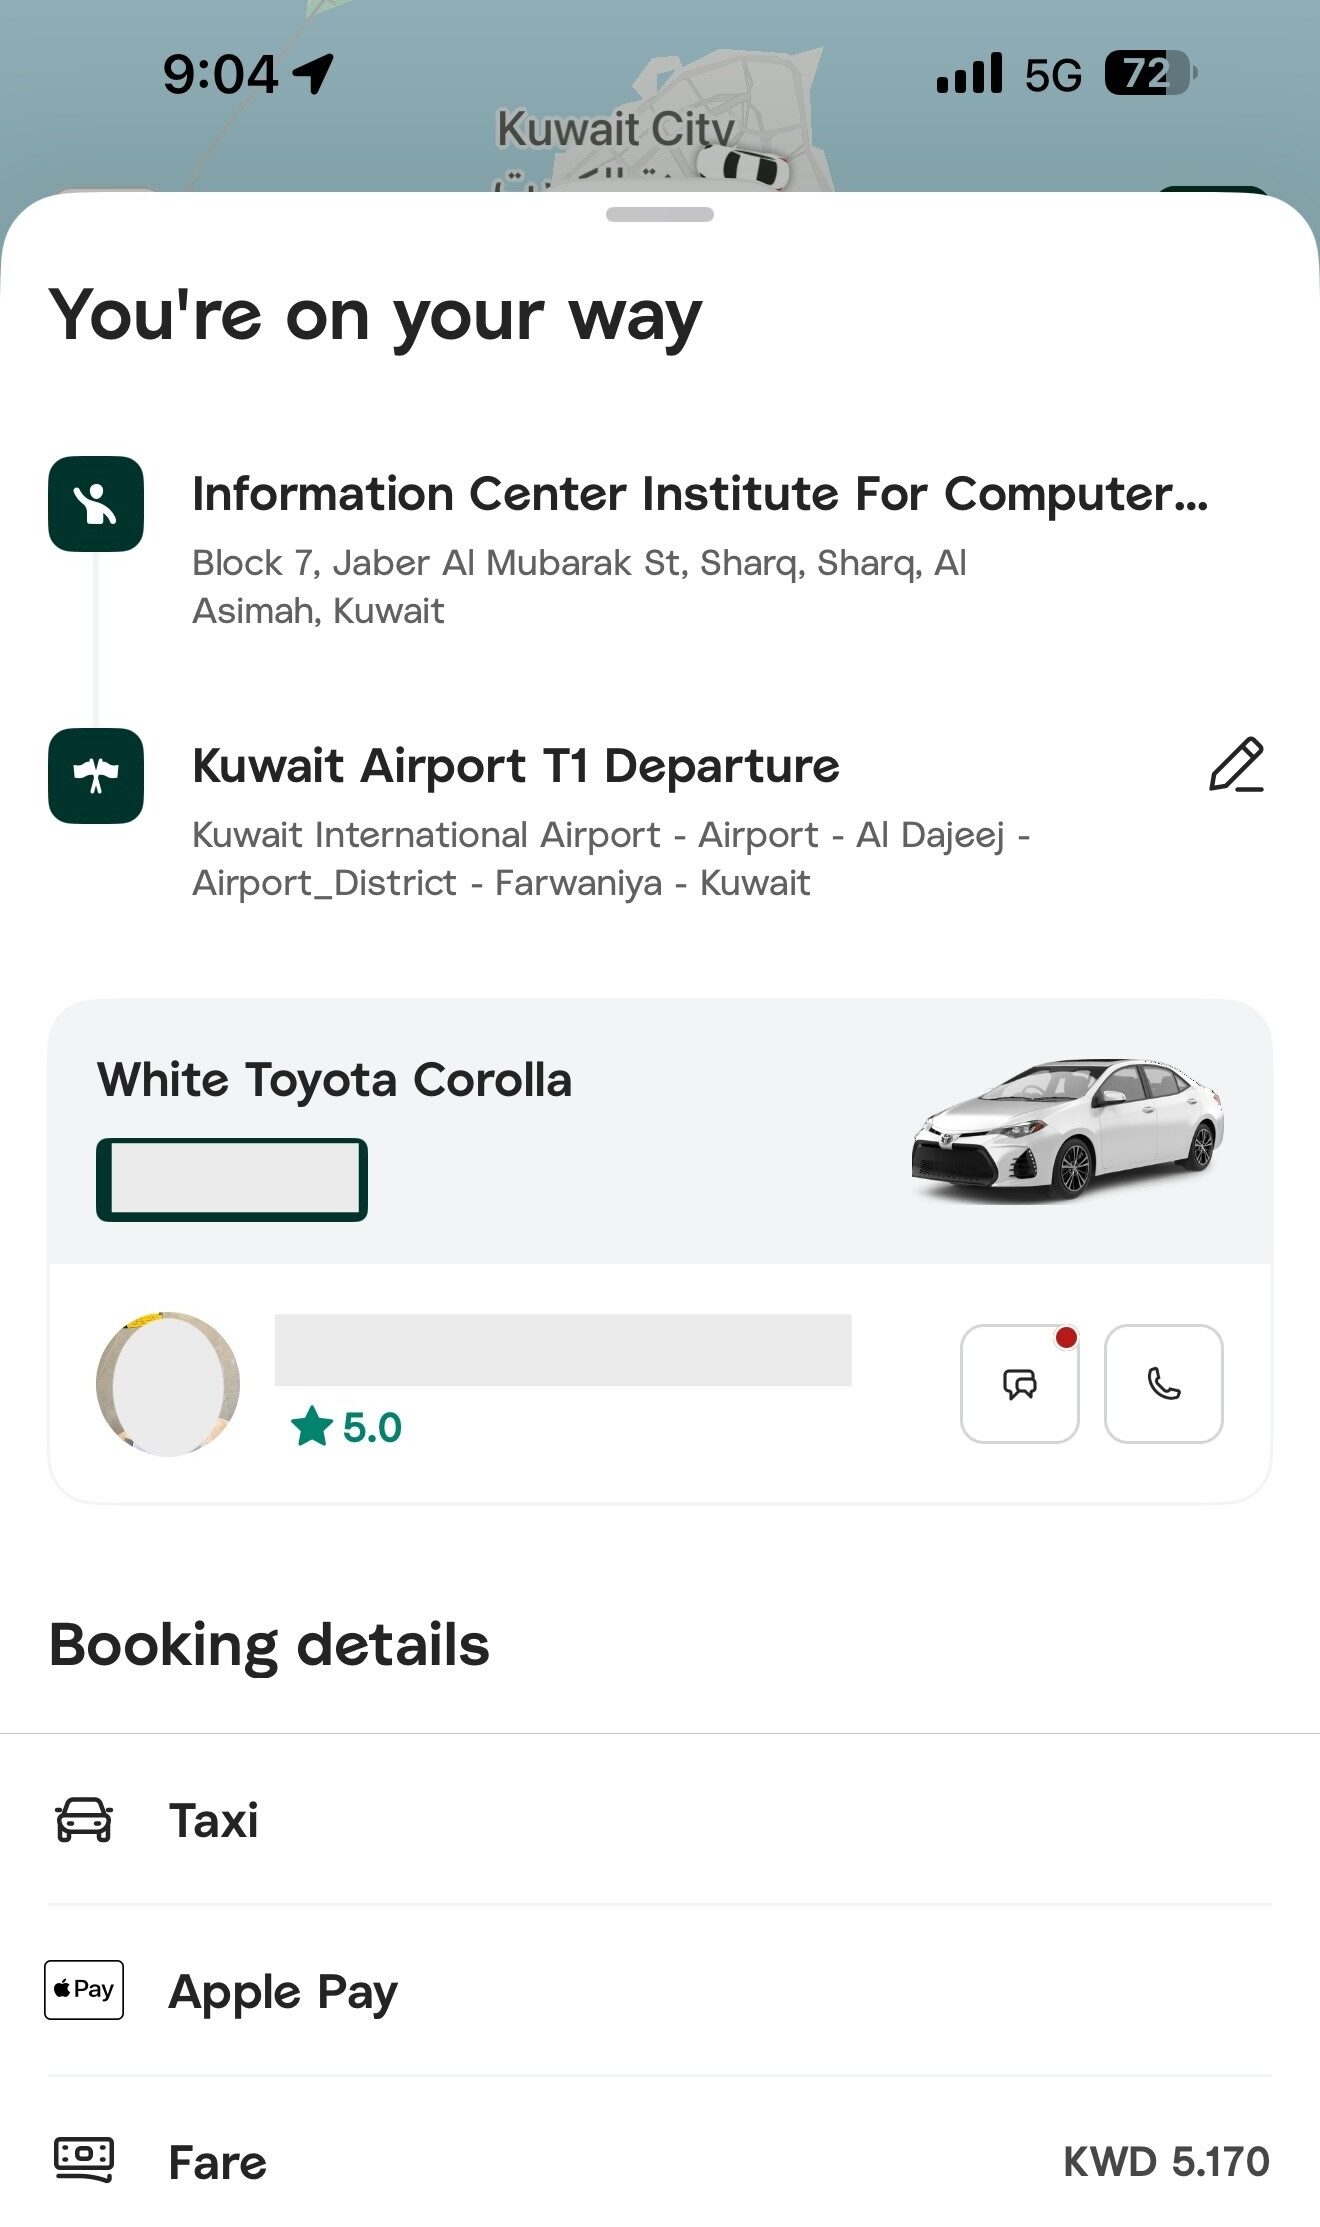
Task: Tap the chat message driver icon
Action: (x=1019, y=1383)
